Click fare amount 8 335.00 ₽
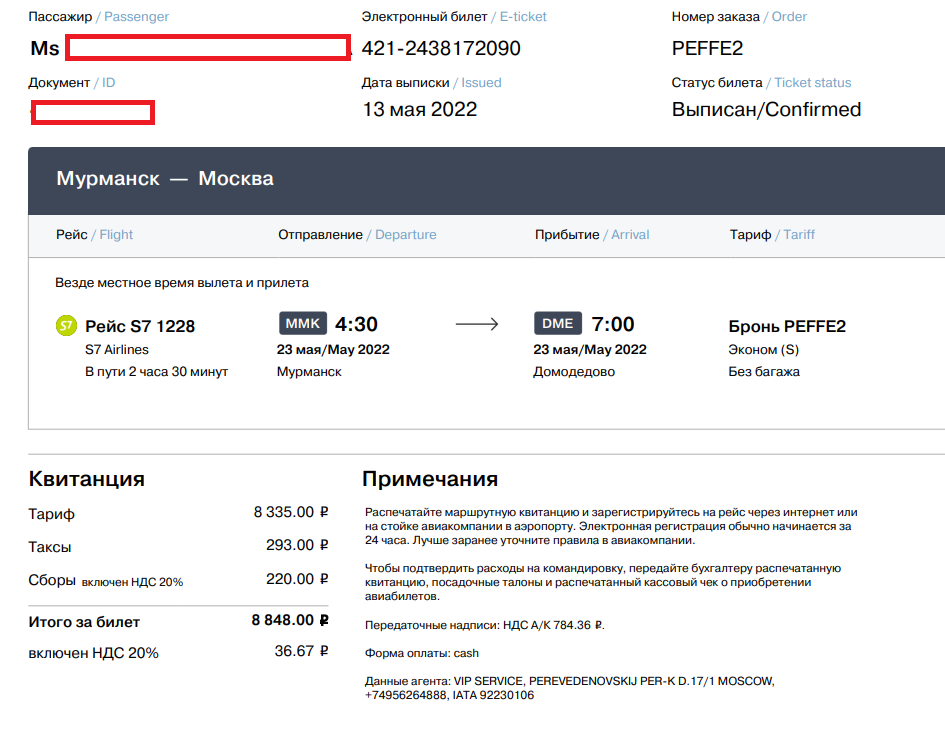The width and height of the screenshot is (945, 756). 291,512
